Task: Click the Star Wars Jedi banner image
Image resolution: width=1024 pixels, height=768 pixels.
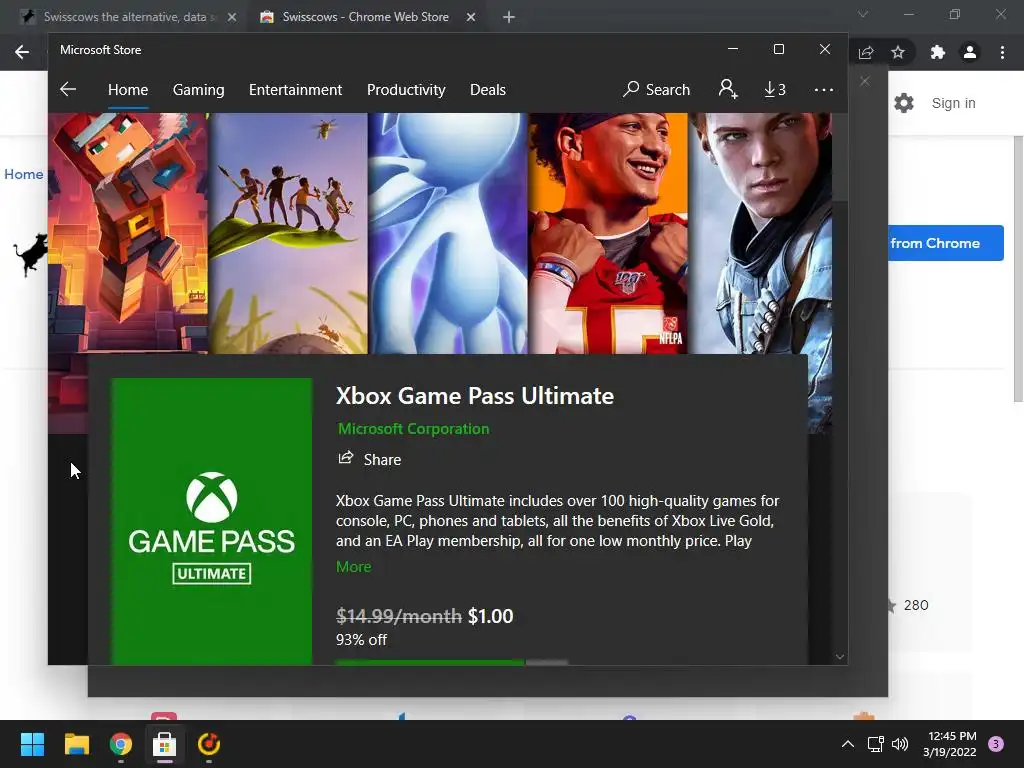Action: [x=760, y=233]
